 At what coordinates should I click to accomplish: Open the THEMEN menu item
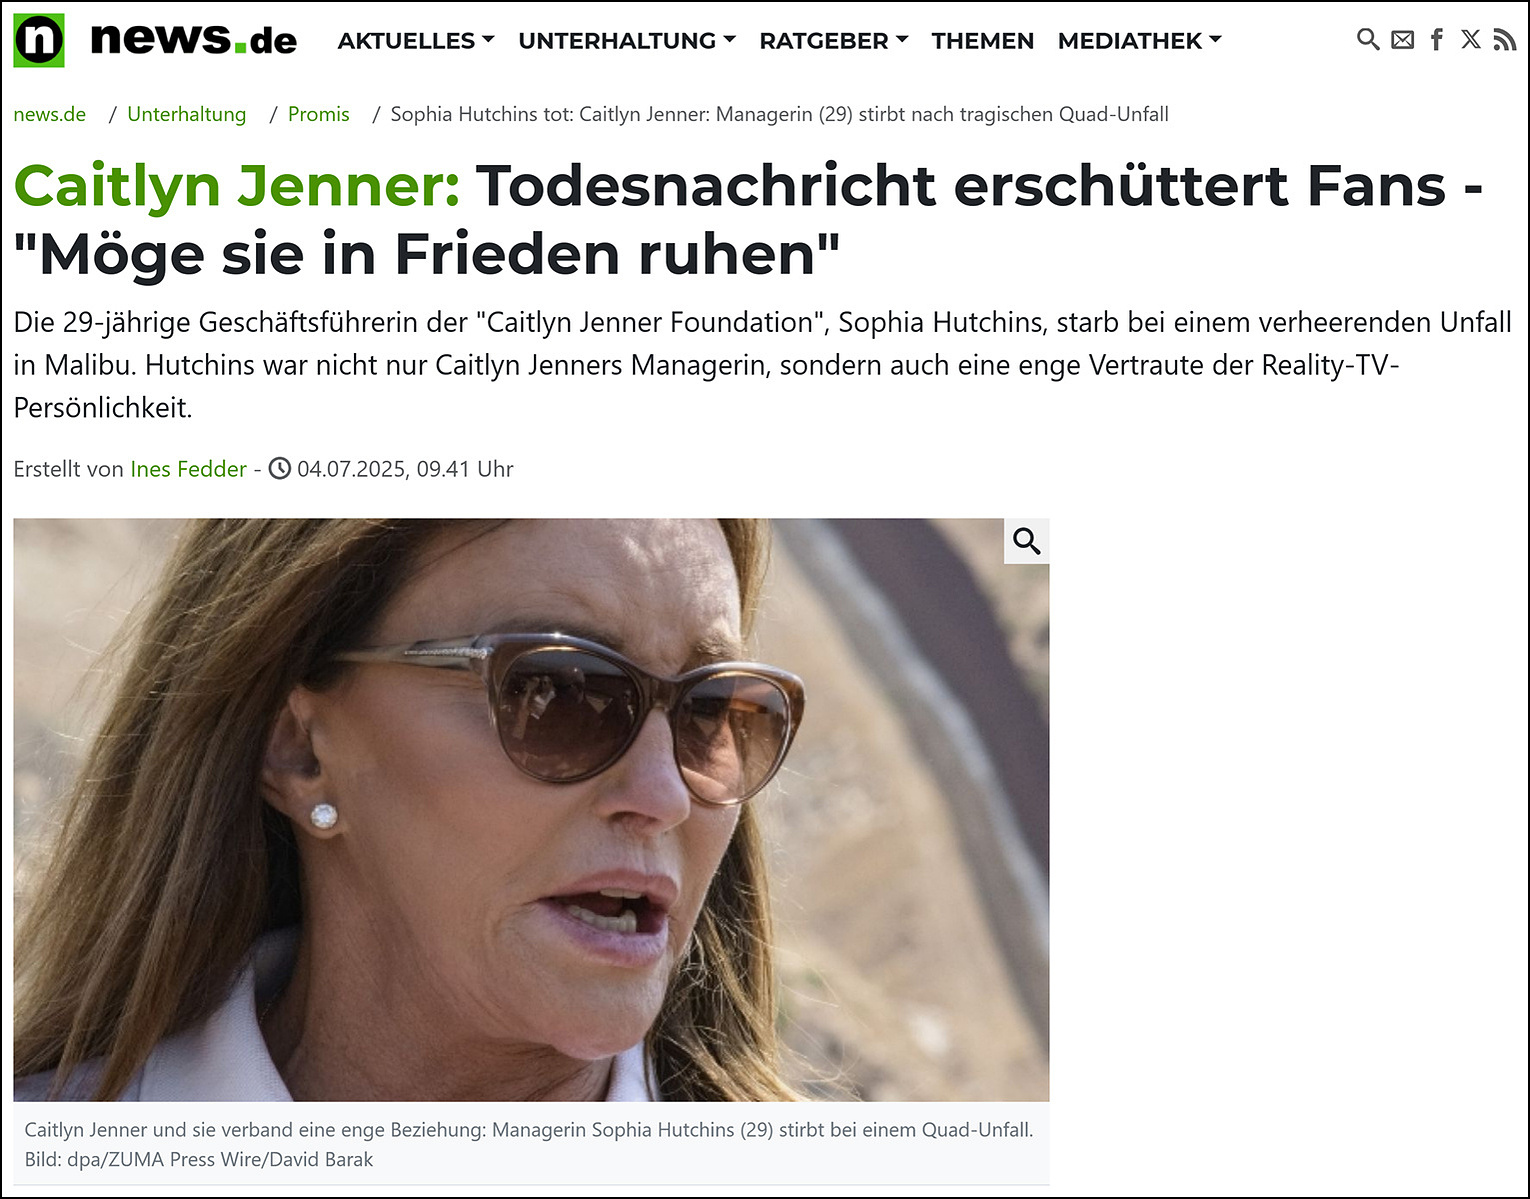[x=983, y=41]
